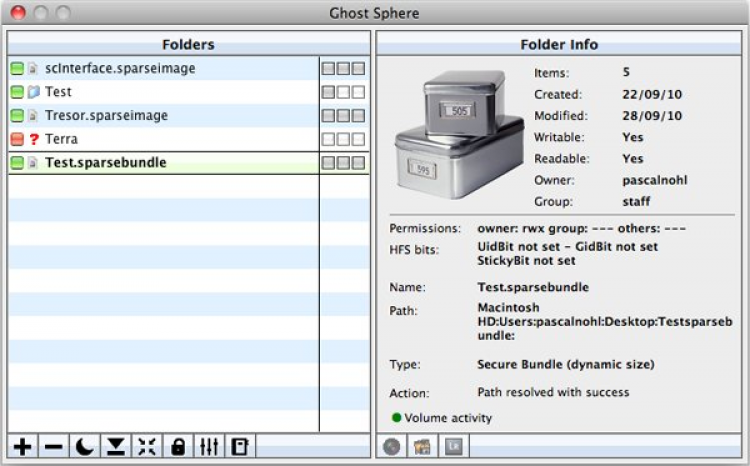Select the scInterface.sparseimage entry

(x=120, y=68)
